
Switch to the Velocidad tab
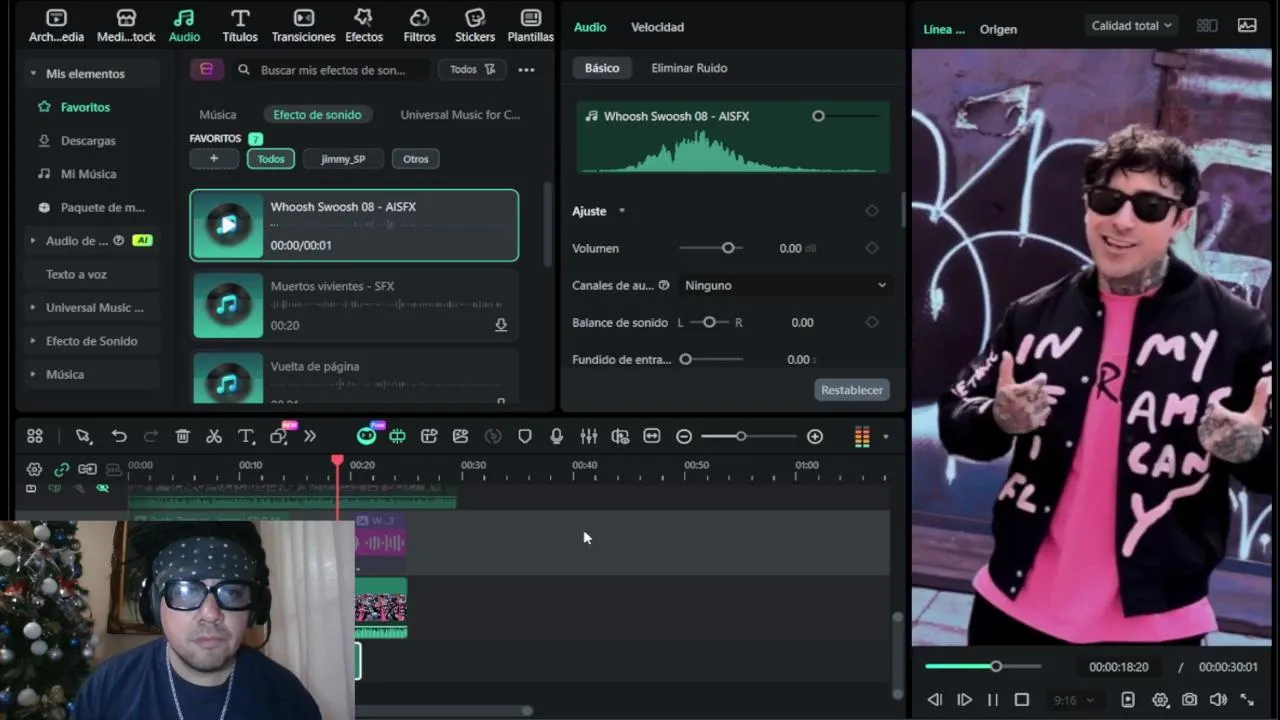657,27
